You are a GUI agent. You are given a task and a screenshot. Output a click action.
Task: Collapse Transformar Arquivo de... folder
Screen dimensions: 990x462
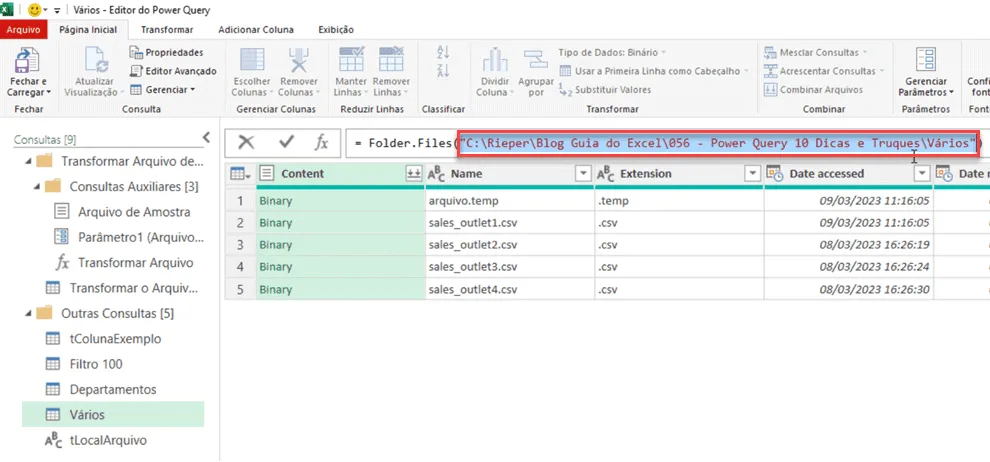tap(28, 162)
